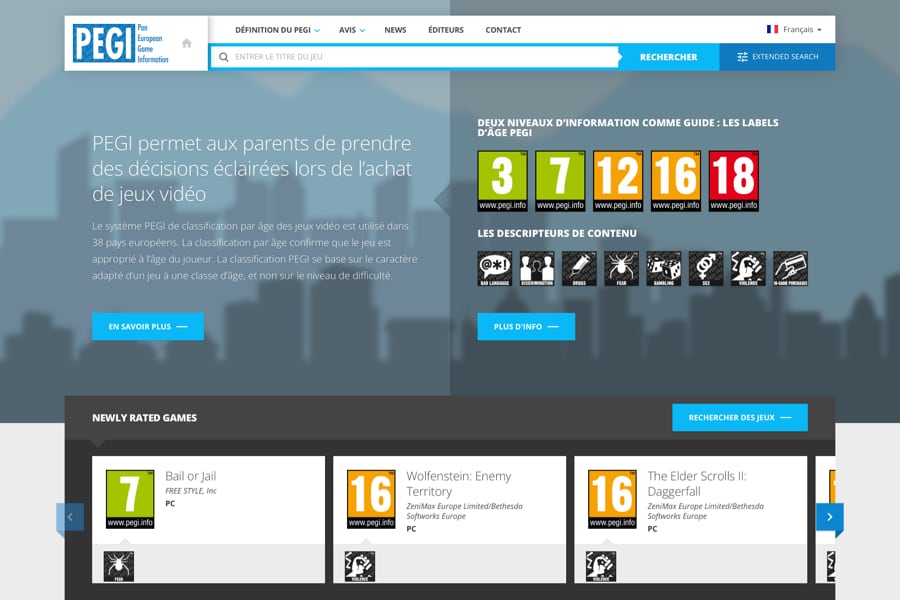Click the Discrimination descriptor icon
This screenshot has width=900, height=600.
pyautogui.click(x=536, y=268)
